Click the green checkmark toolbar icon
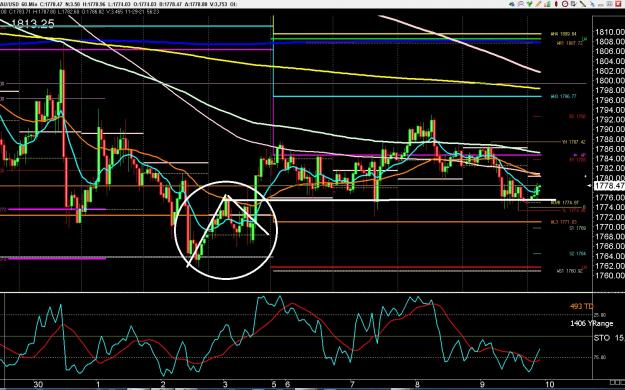 (x=530, y=4)
